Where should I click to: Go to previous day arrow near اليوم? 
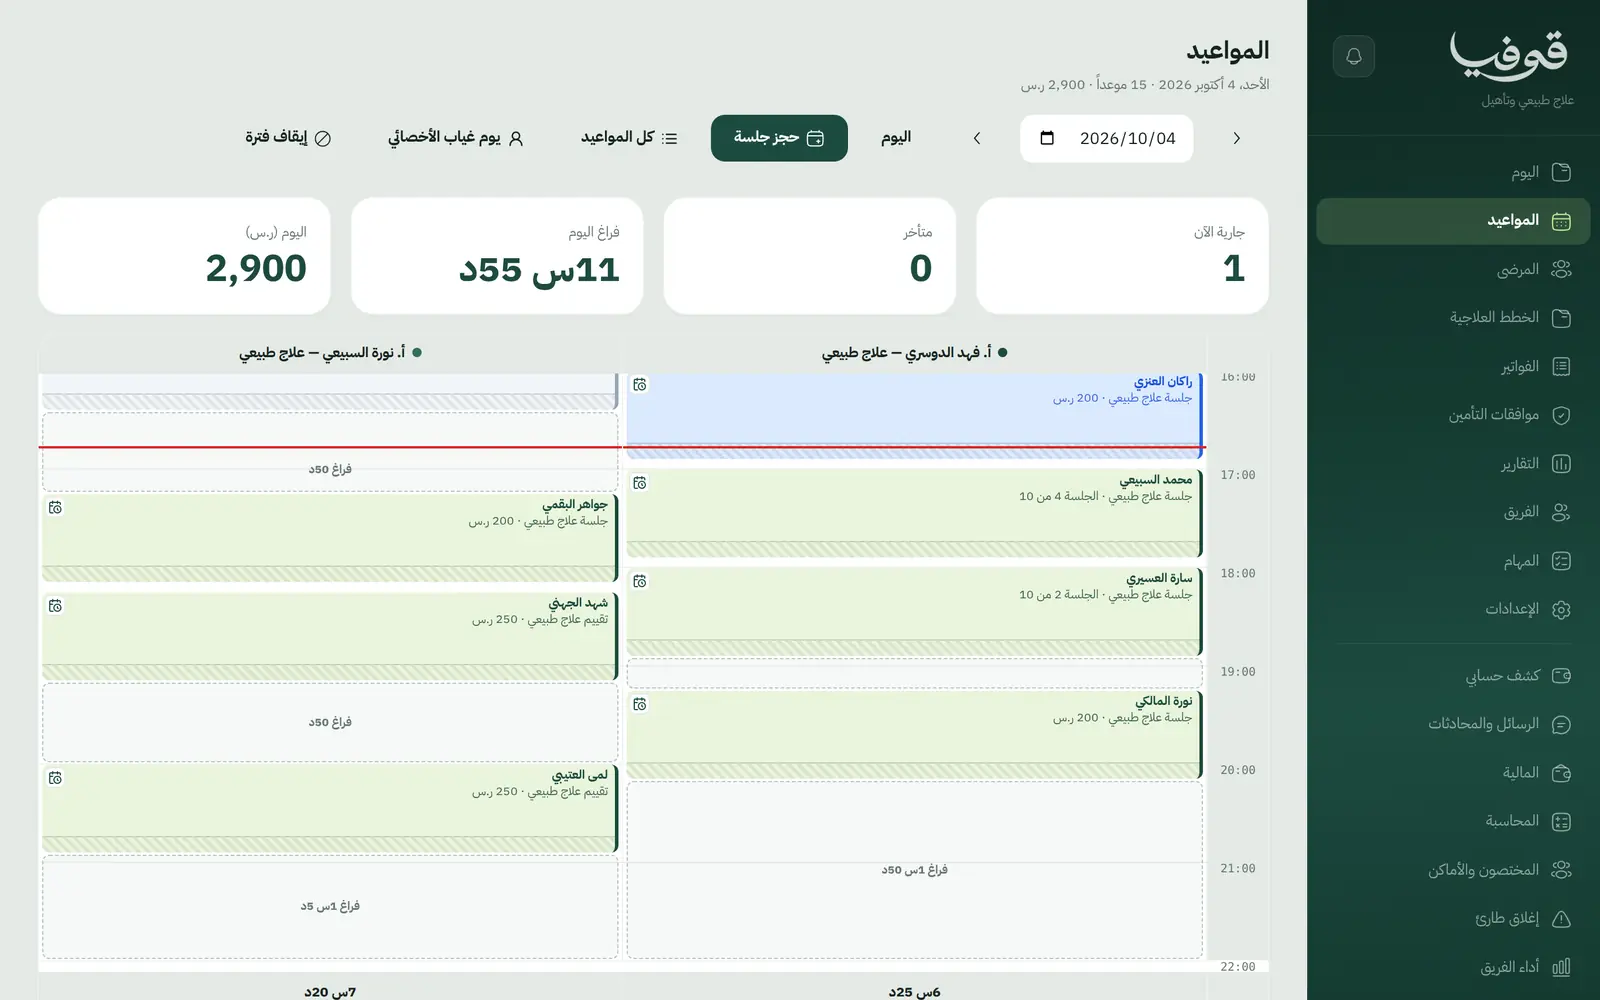(977, 138)
